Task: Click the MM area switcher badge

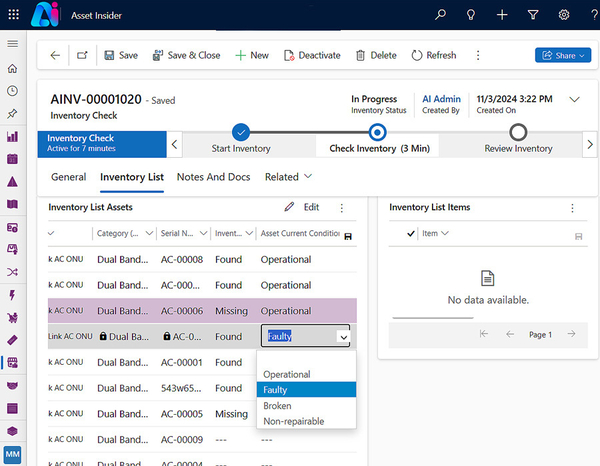Action: point(12,454)
